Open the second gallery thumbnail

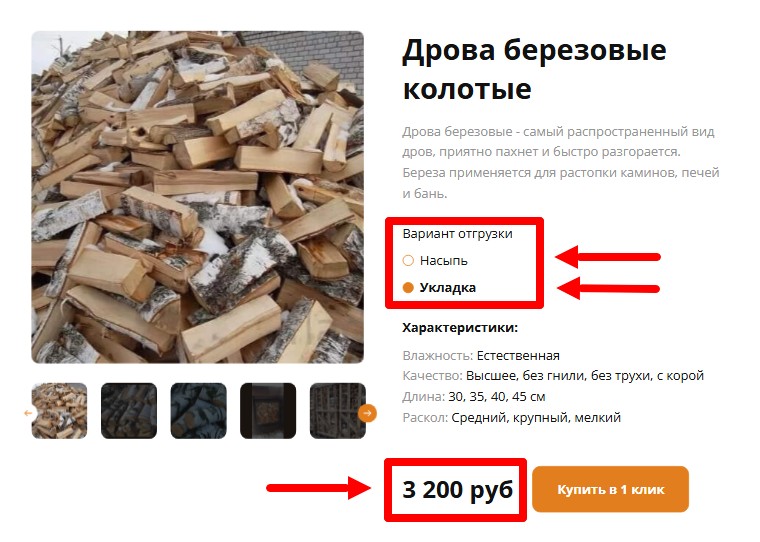click(x=129, y=411)
